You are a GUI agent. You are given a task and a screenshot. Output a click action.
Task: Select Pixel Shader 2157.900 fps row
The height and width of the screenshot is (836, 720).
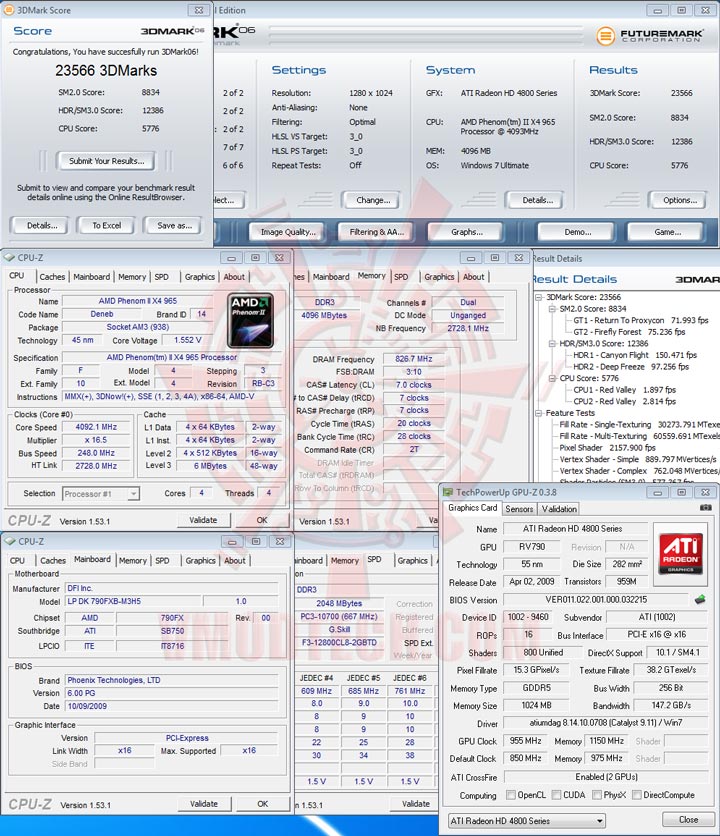pyautogui.click(x=607, y=448)
